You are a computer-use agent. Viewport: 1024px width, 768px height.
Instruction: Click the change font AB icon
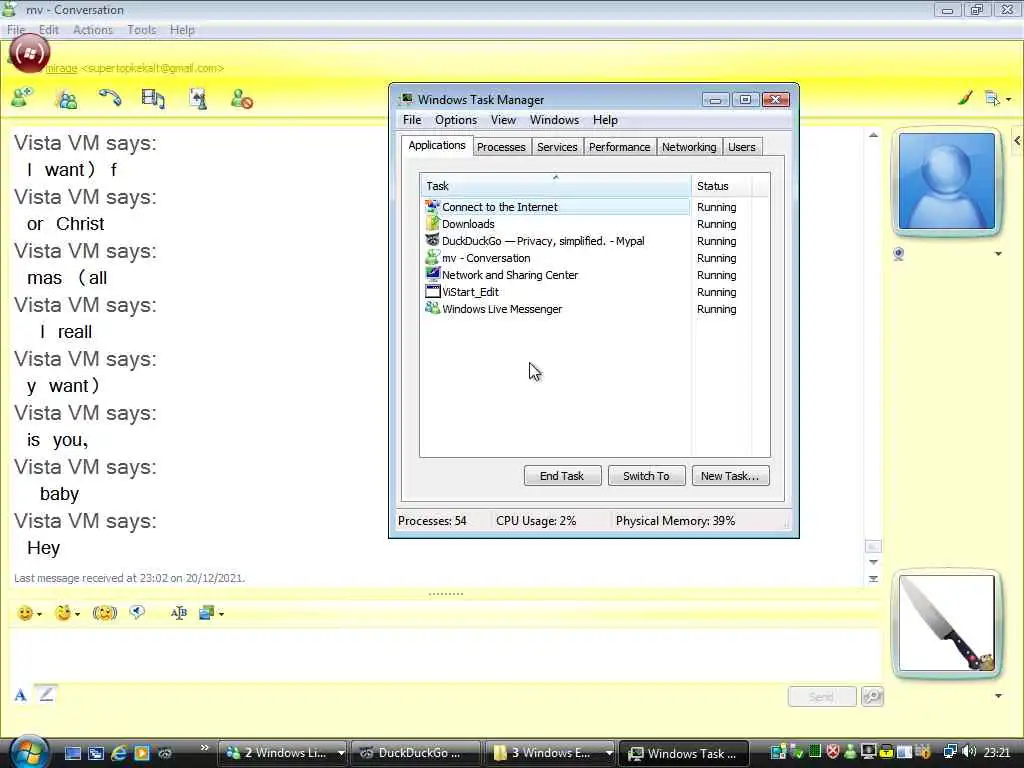pos(178,613)
